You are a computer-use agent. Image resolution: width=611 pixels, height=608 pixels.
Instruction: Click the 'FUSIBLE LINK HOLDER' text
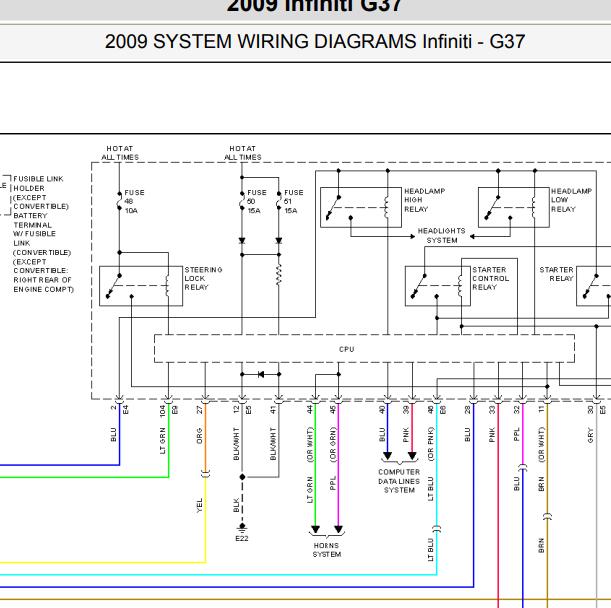click(38, 183)
